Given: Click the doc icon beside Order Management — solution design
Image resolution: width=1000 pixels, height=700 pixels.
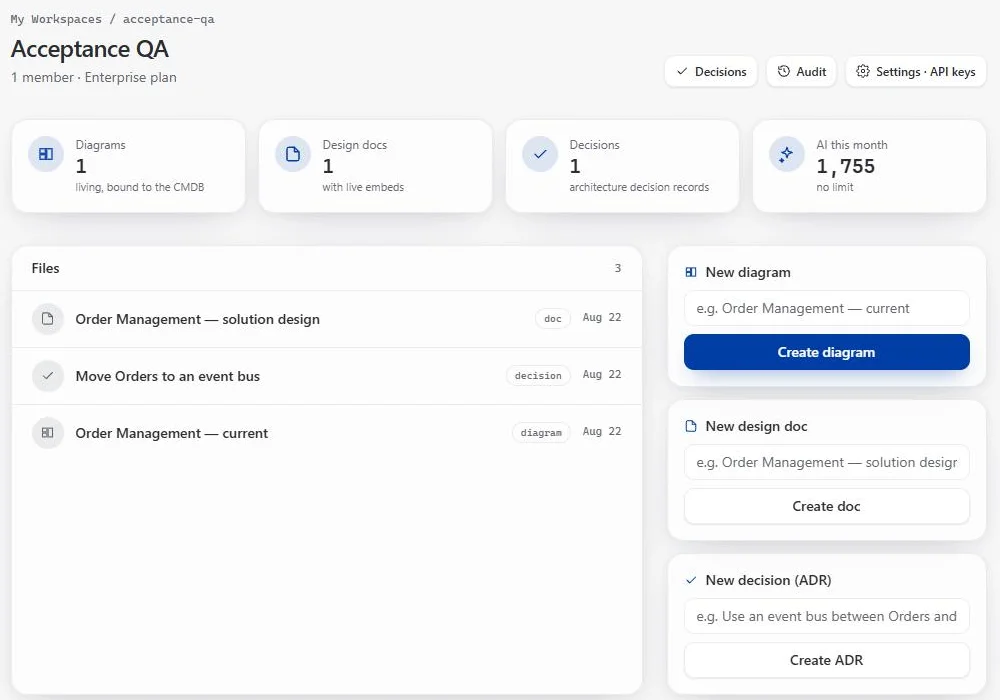Looking at the screenshot, I should [x=48, y=319].
